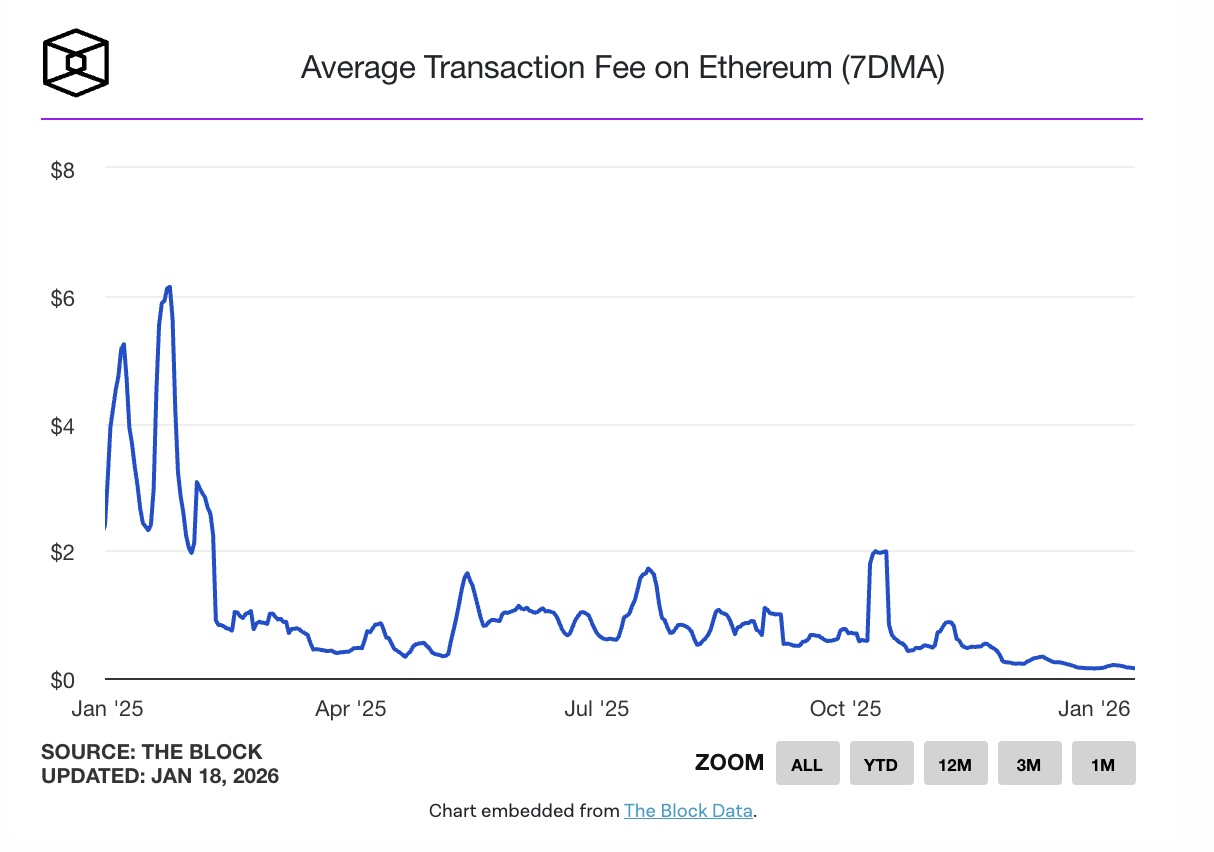The height and width of the screenshot is (852, 1214).
Task: Click the Jan '25 x-axis label
Action: 109,709
